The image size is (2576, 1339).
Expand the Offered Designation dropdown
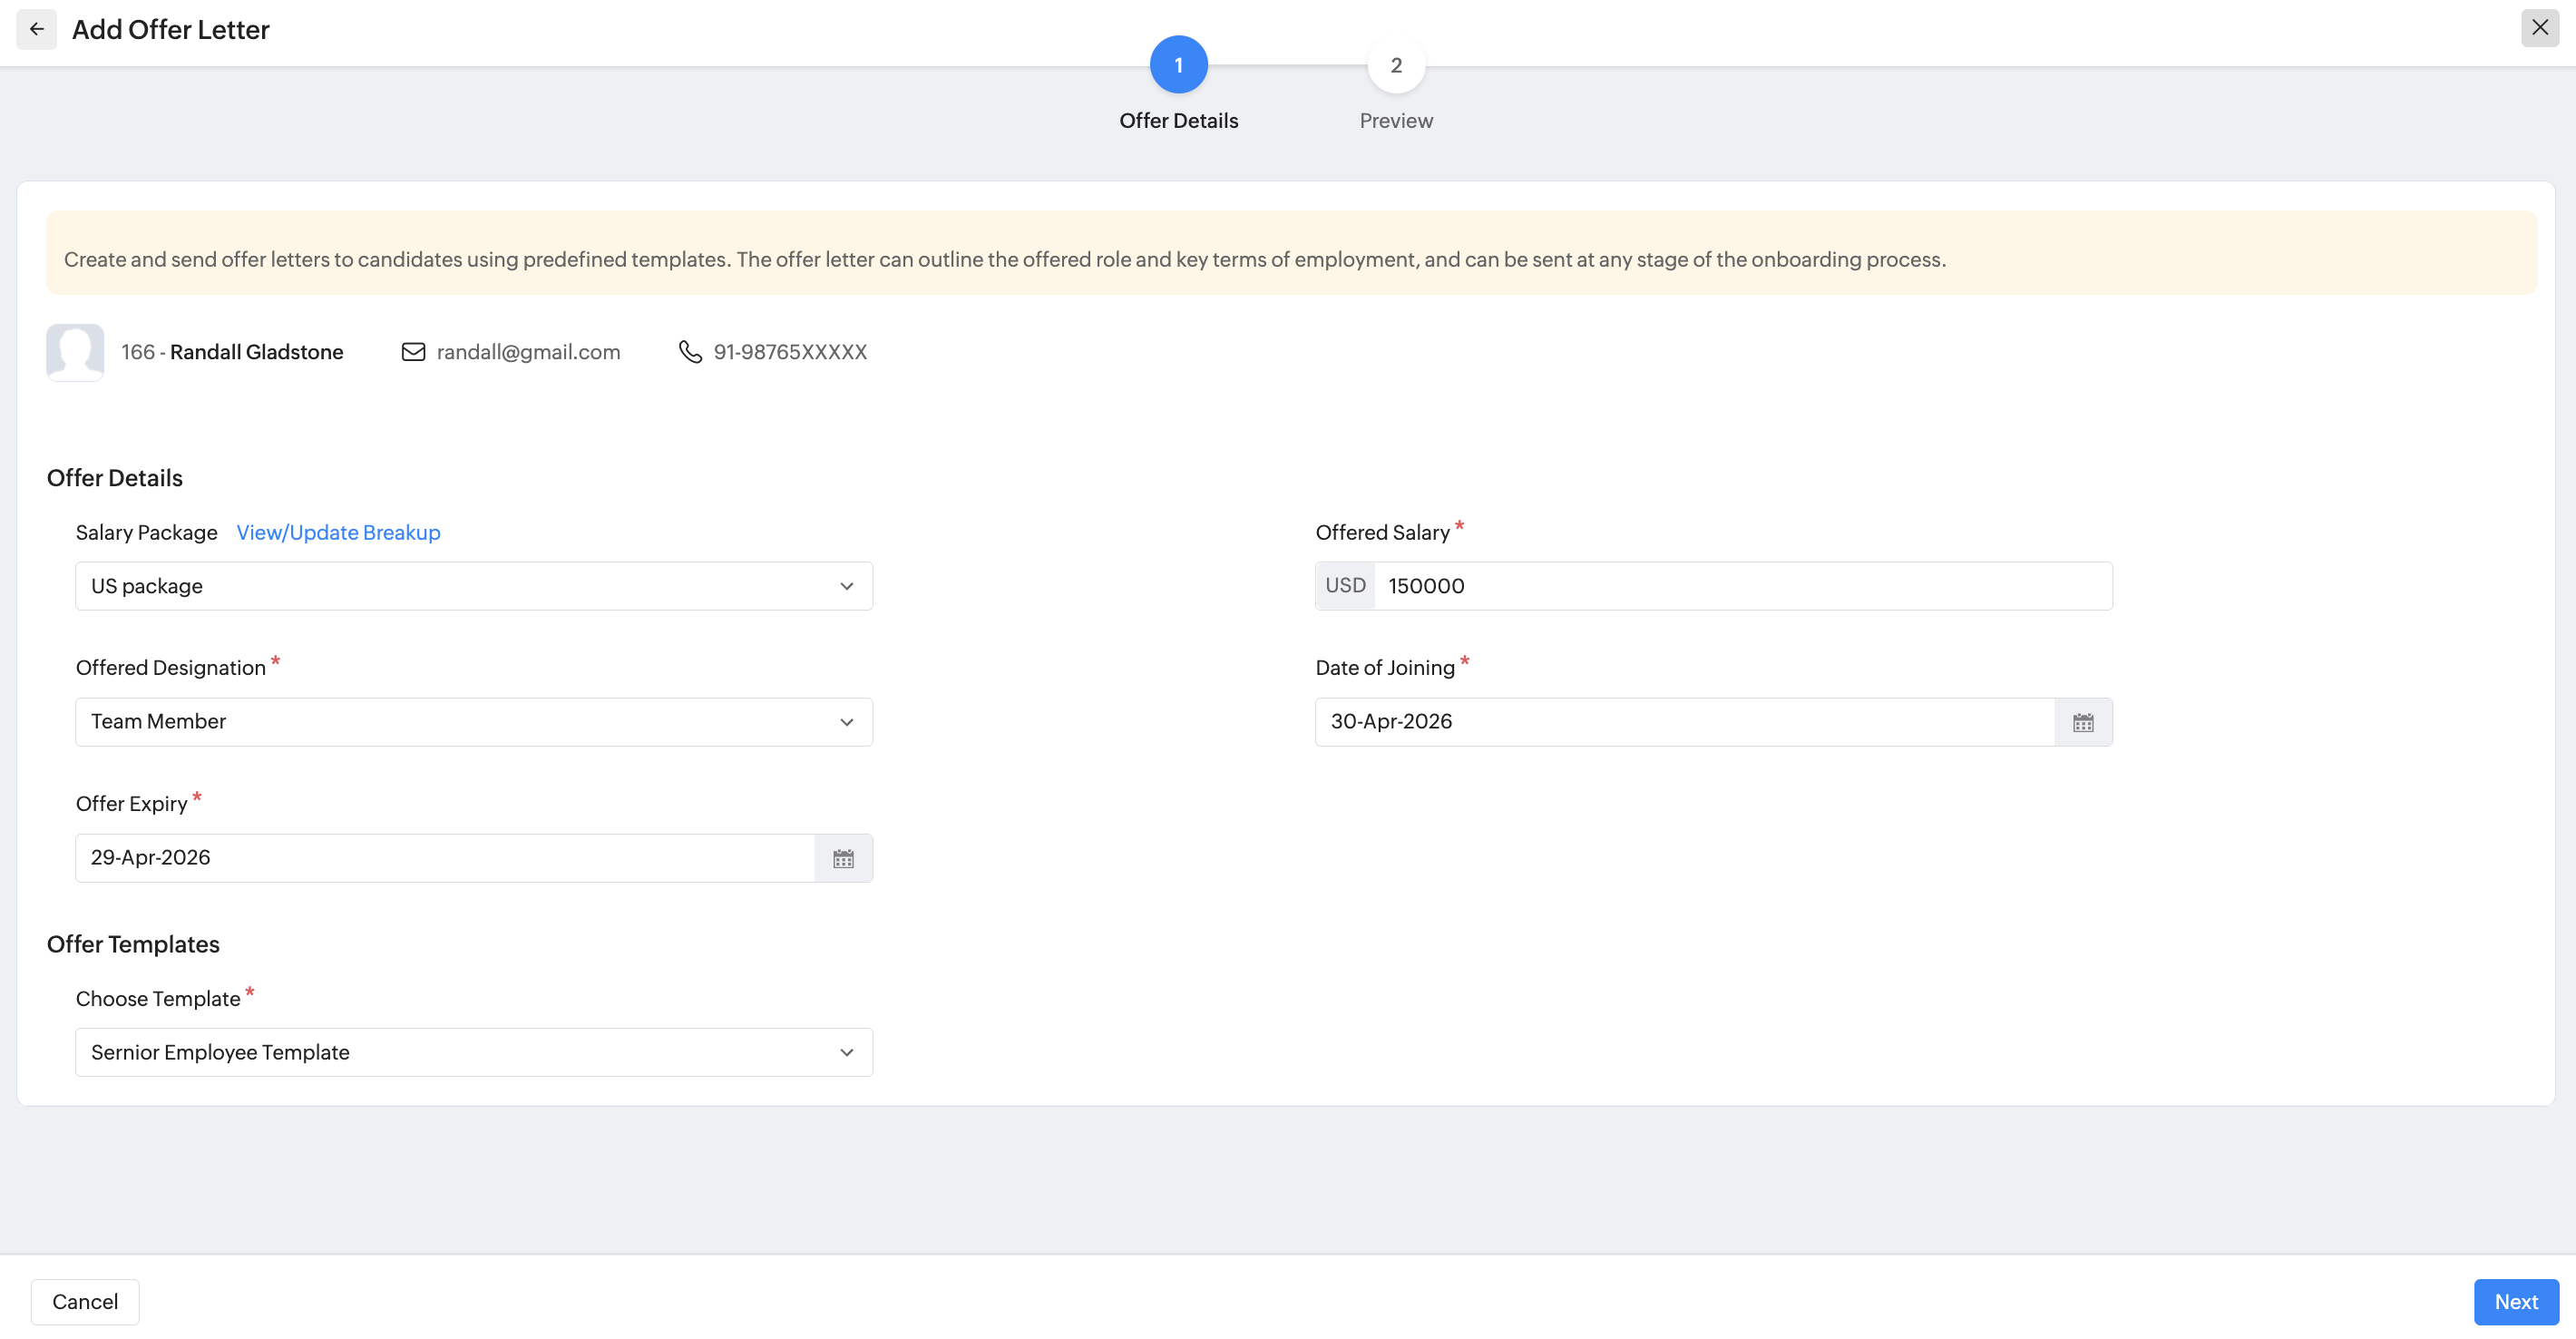pyautogui.click(x=473, y=722)
